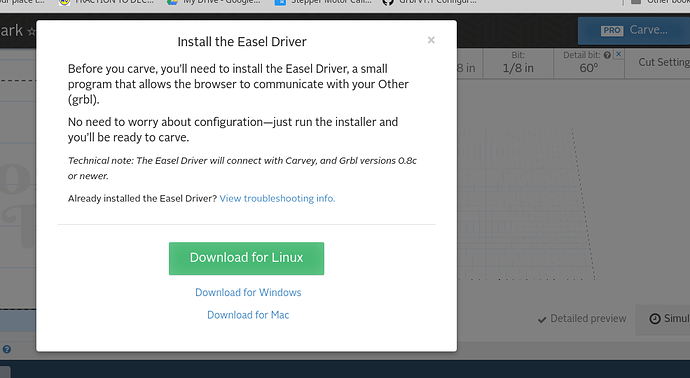Click the Detail bit help icon
The image size is (690, 378).
607,55
